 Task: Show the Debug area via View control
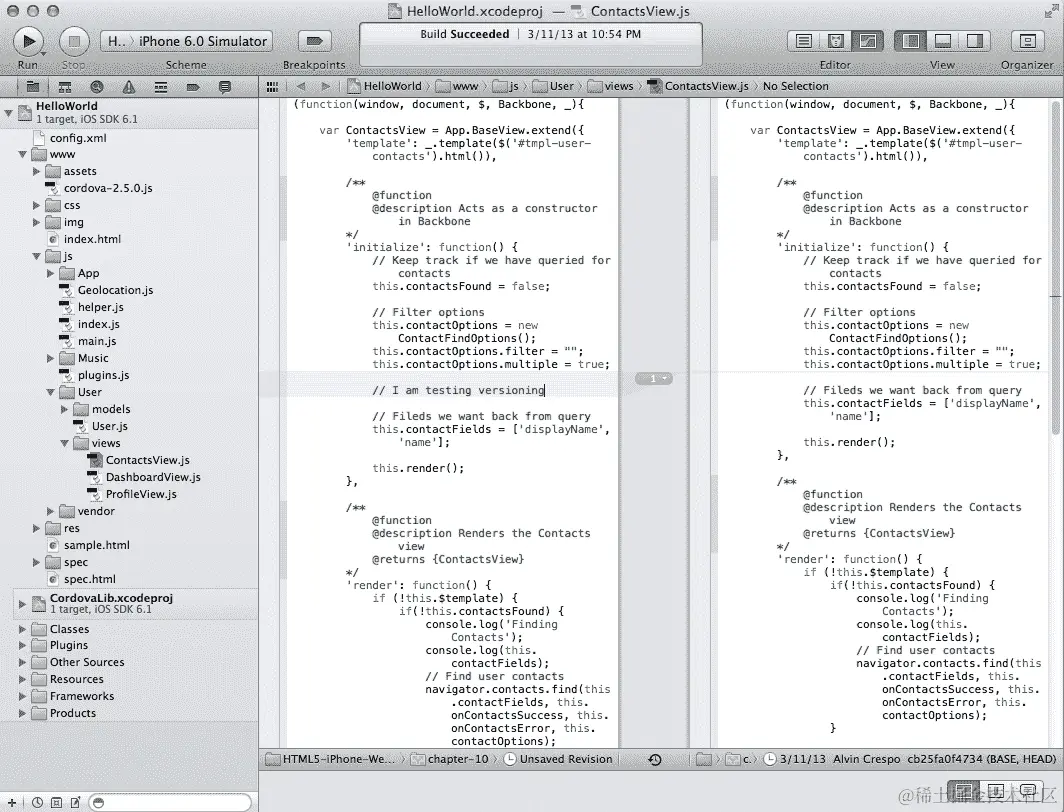coord(944,42)
